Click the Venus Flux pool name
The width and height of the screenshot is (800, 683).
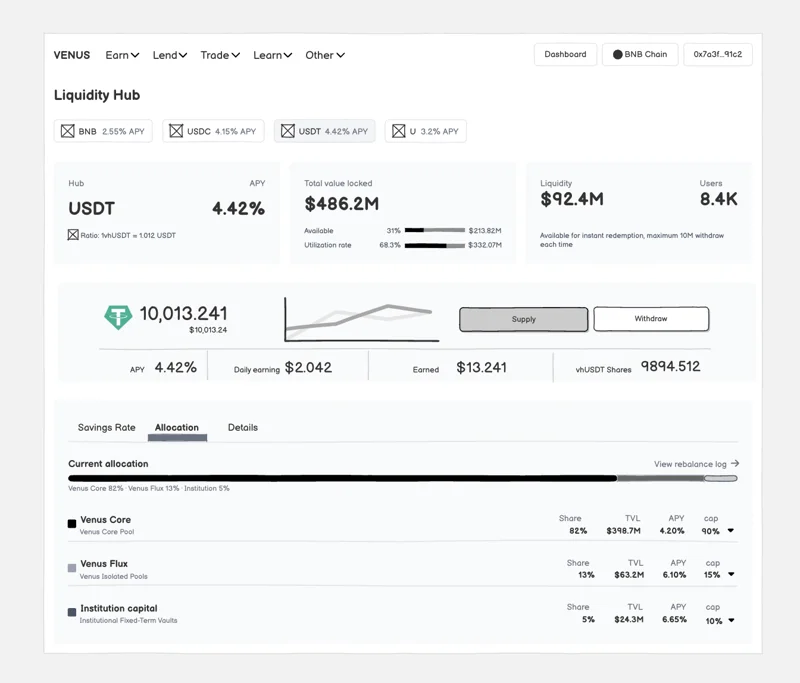[104, 564]
